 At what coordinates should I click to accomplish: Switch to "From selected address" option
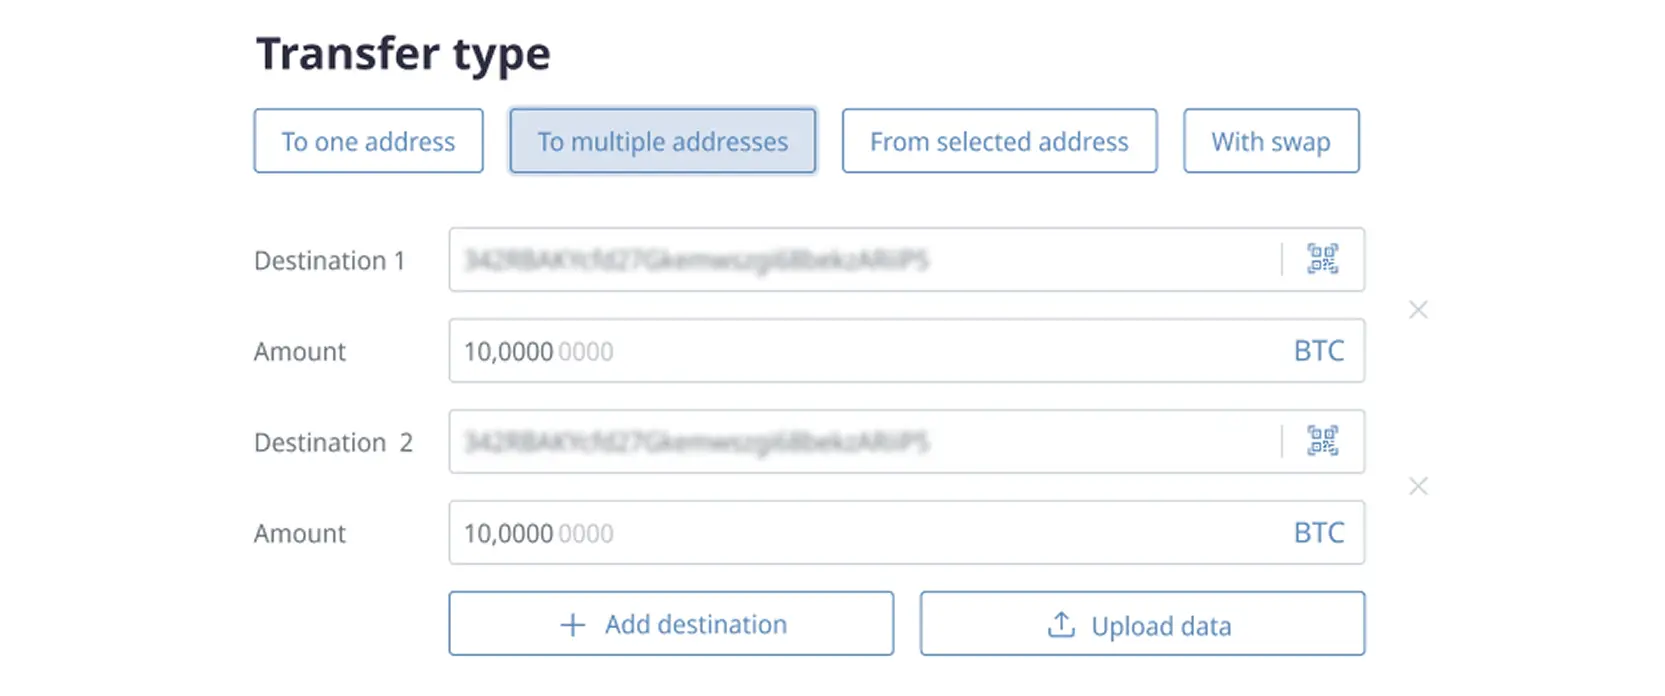pyautogui.click(x=999, y=141)
